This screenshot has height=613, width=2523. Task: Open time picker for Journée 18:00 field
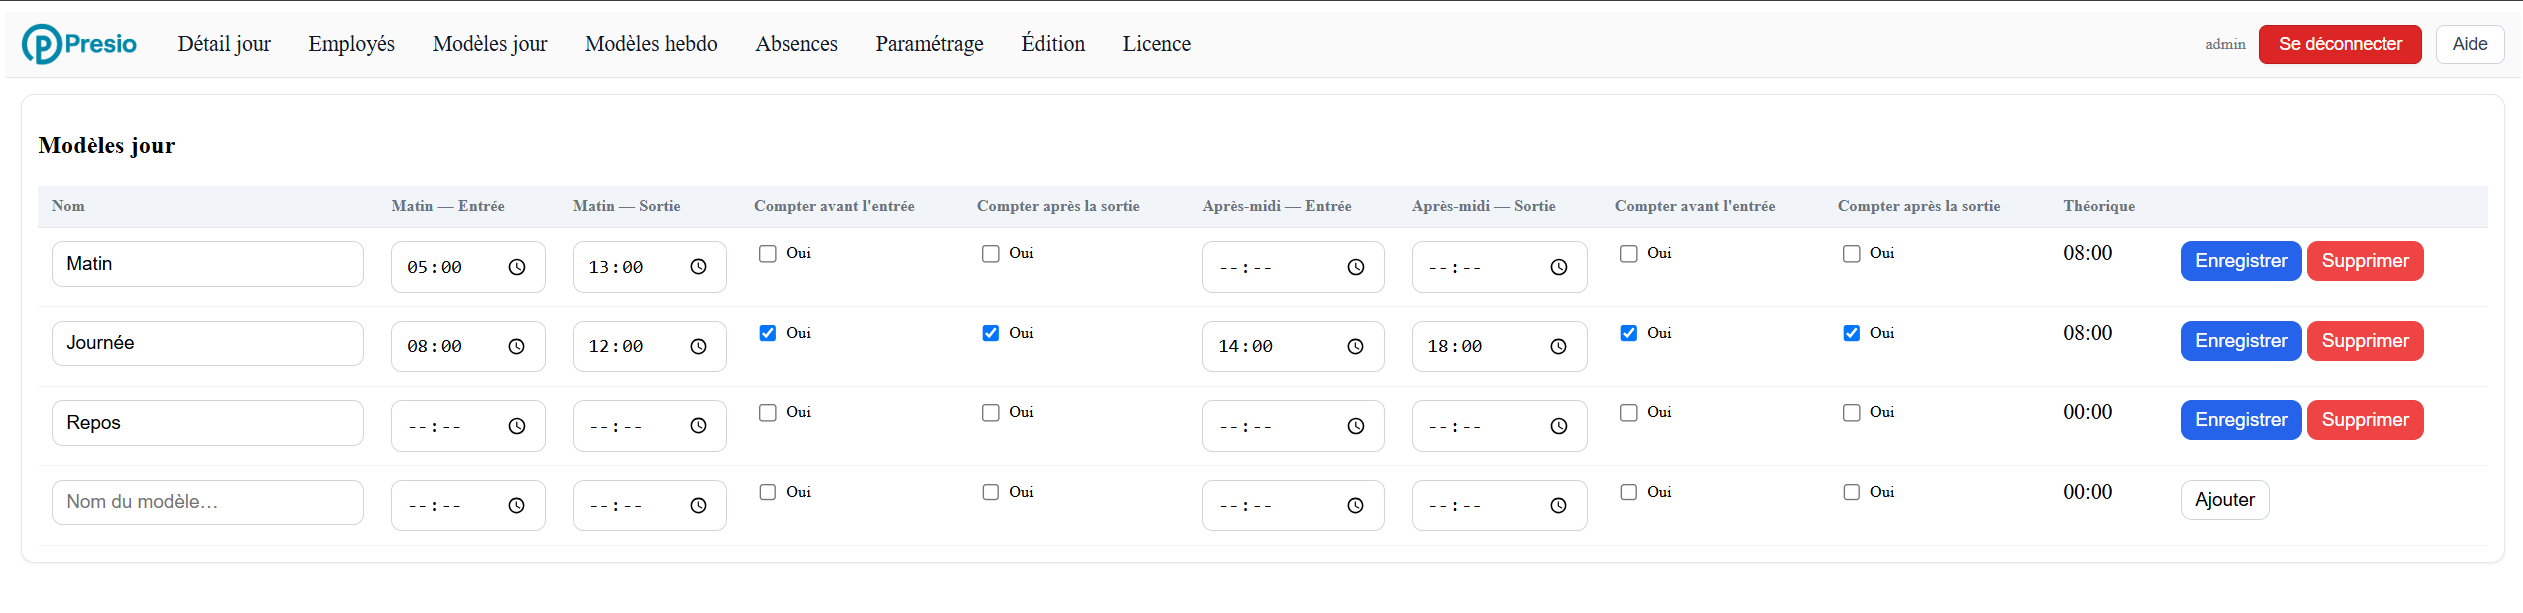click(1558, 346)
